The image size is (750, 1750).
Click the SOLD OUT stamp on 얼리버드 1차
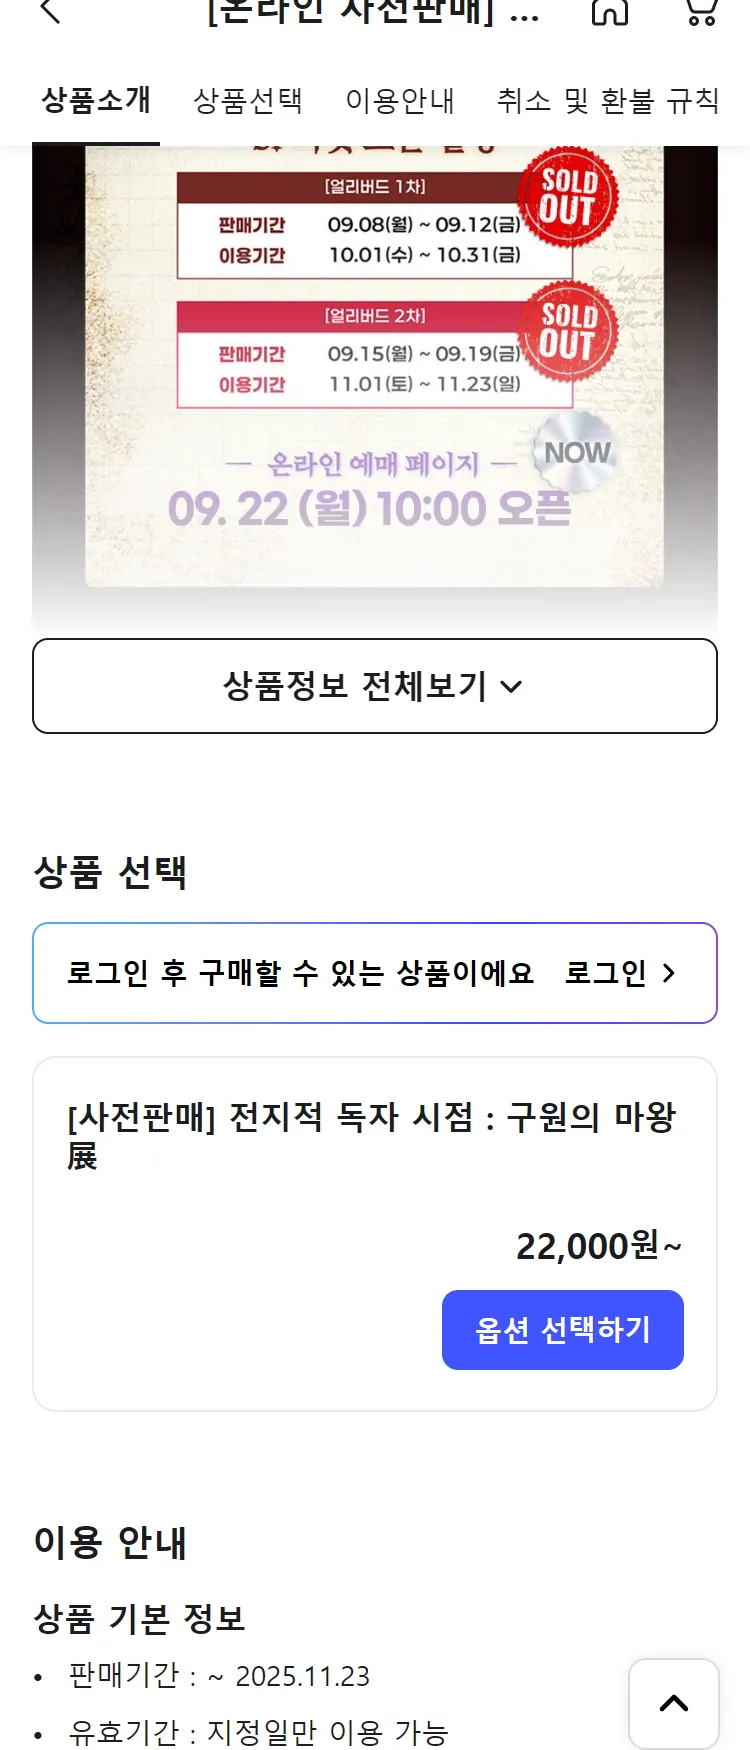tap(567, 197)
